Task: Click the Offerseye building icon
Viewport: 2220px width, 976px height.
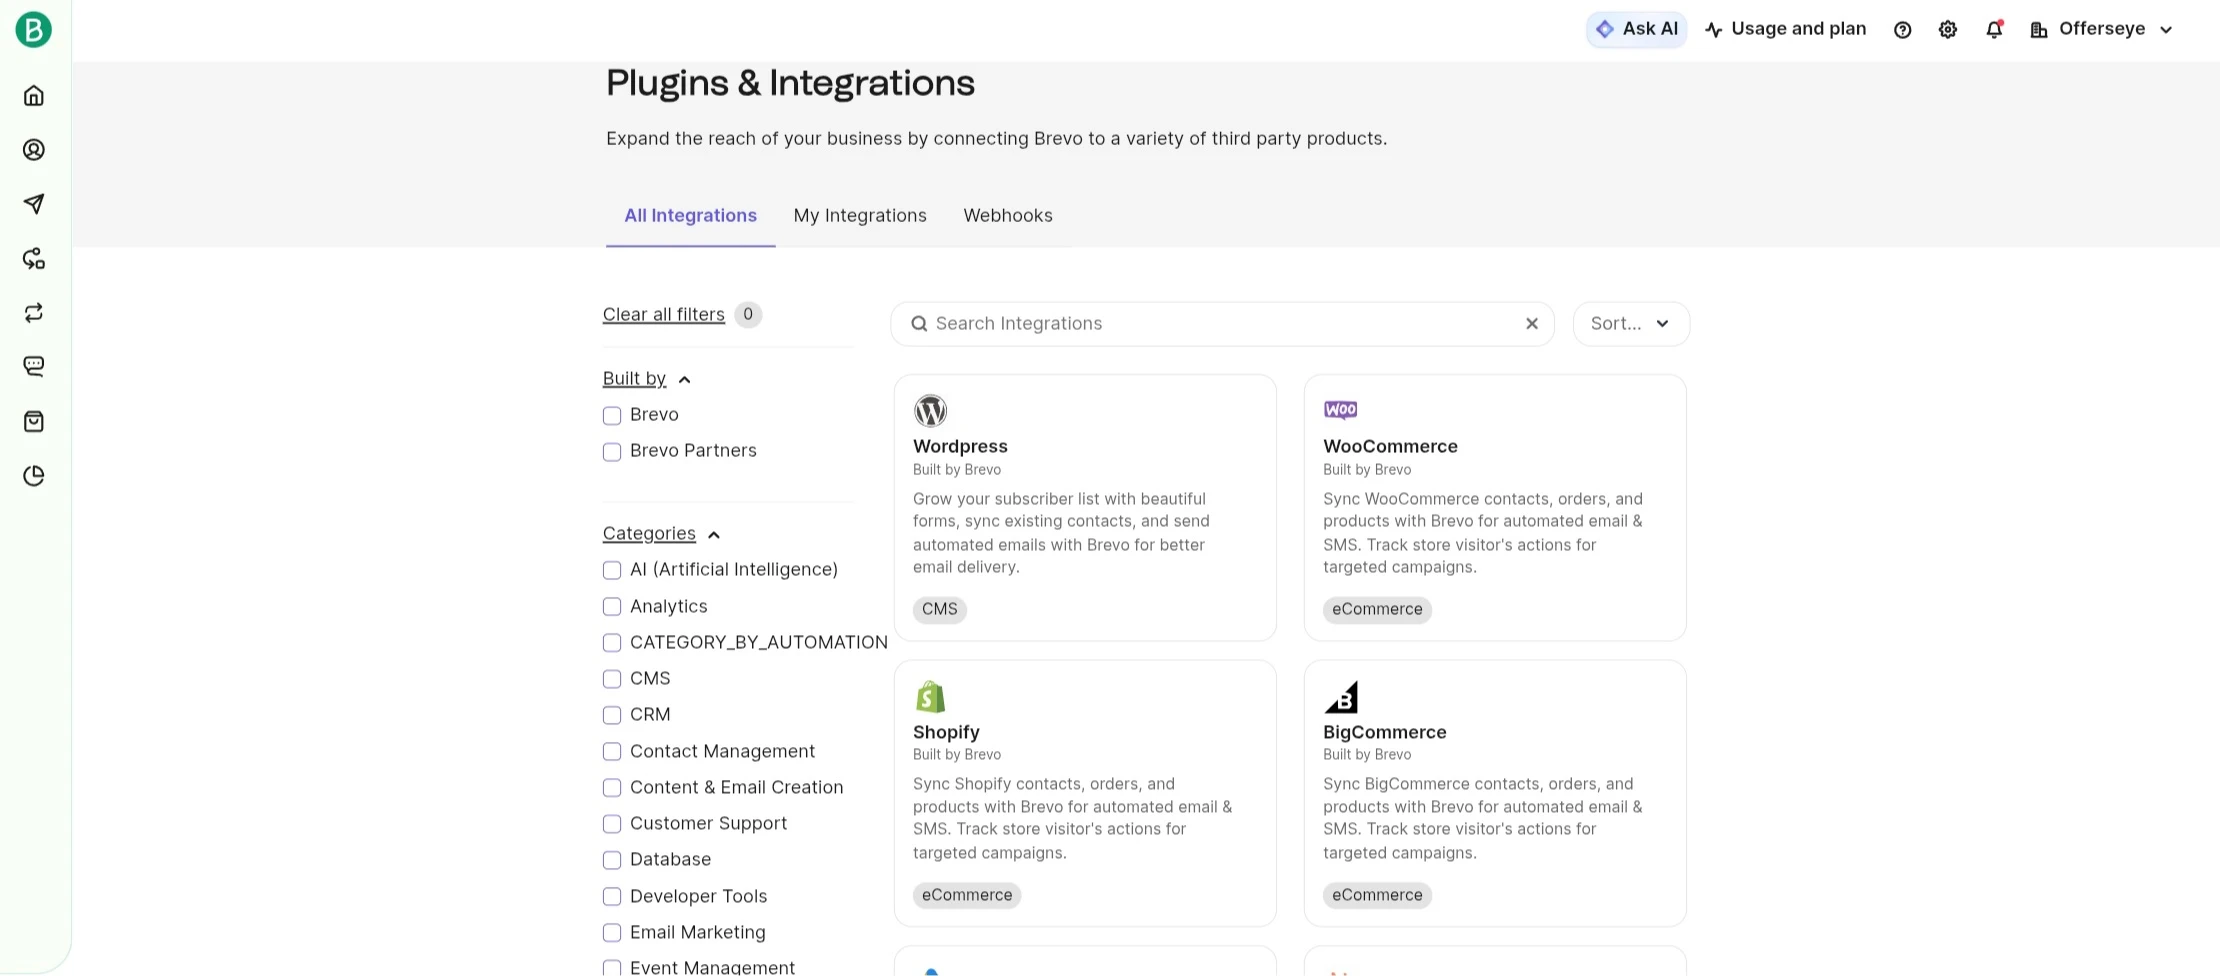Action: (x=2039, y=30)
